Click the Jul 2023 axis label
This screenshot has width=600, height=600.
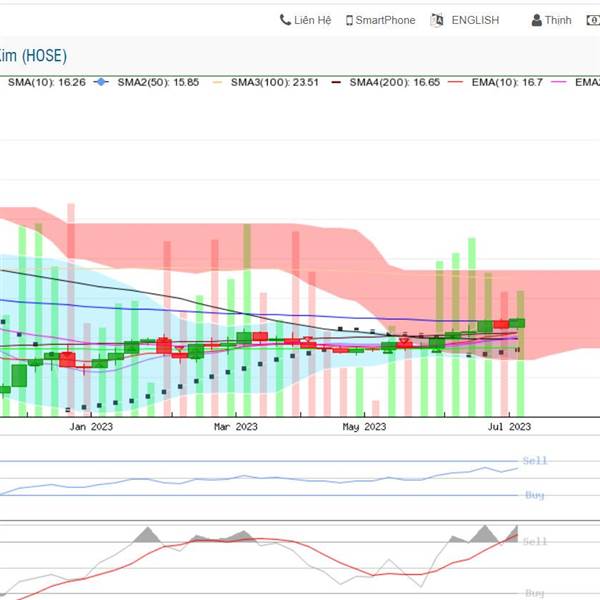pyautogui.click(x=509, y=427)
